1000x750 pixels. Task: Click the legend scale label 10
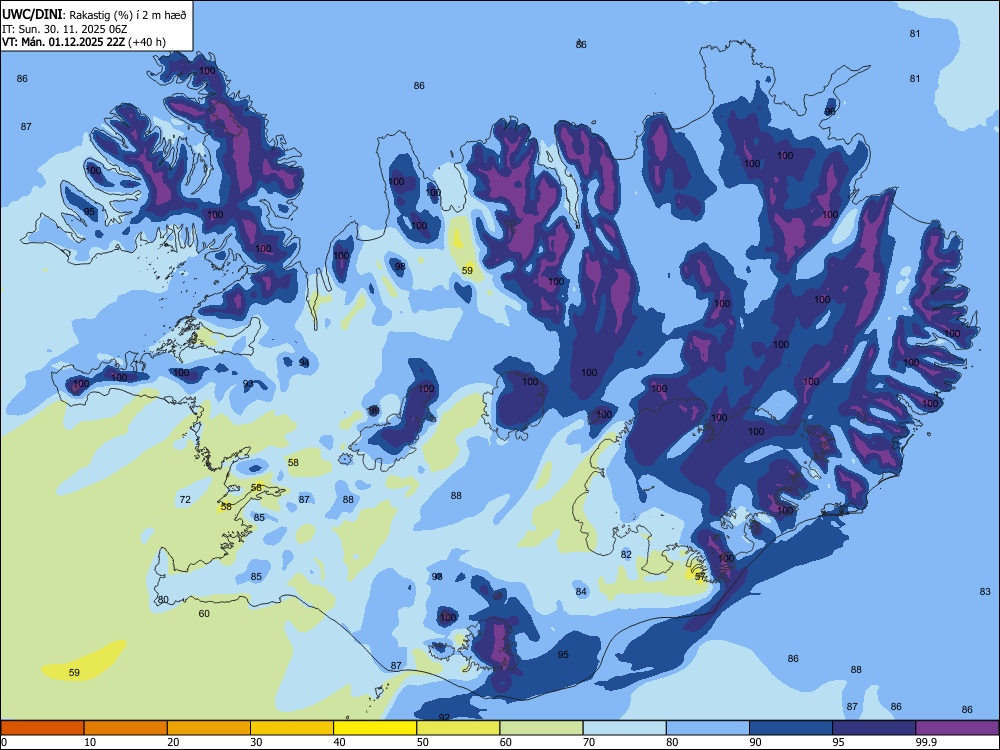(x=90, y=742)
